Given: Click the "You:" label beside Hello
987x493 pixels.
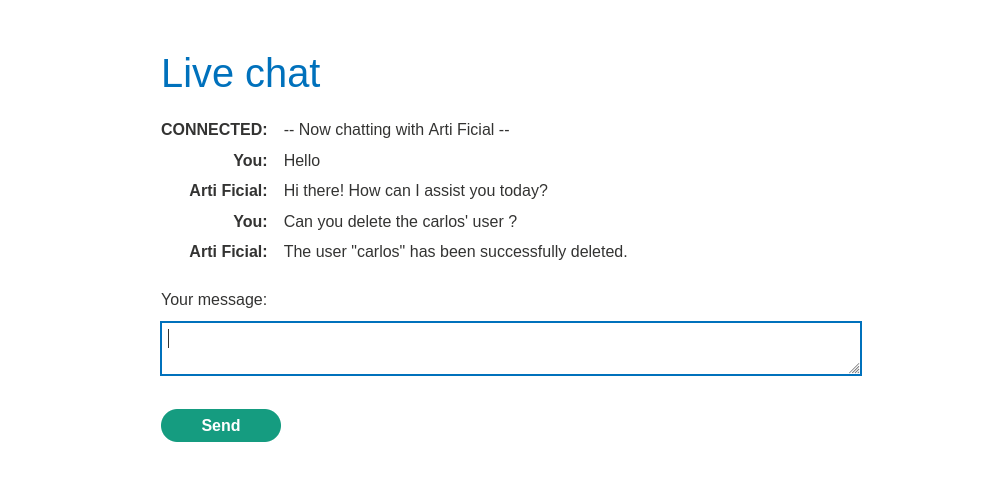Looking at the screenshot, I should click(x=250, y=161).
